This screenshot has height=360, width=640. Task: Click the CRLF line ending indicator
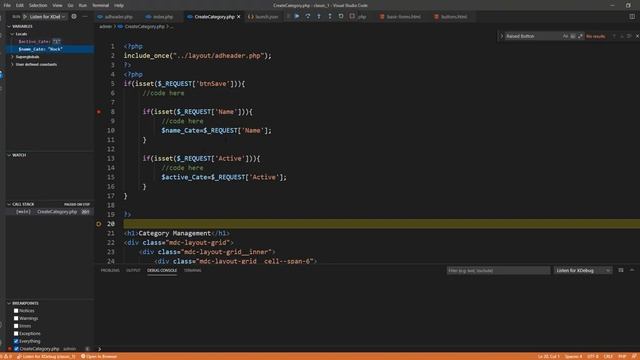[x=608, y=356]
